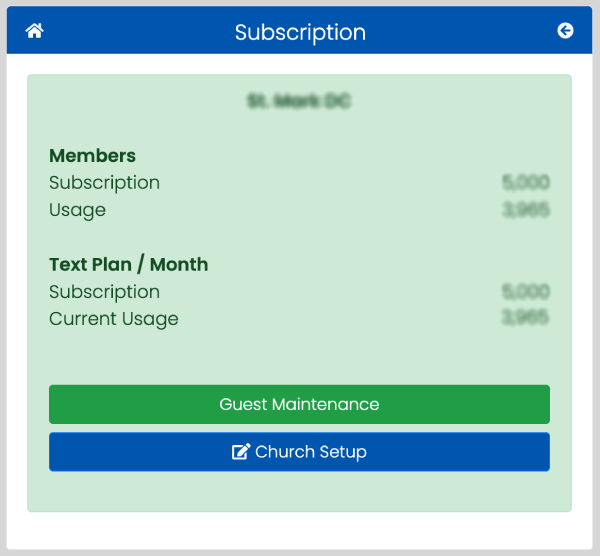Image resolution: width=600 pixels, height=556 pixels.
Task: Click the pencil edit icon on Church Setup
Action: tap(241, 452)
